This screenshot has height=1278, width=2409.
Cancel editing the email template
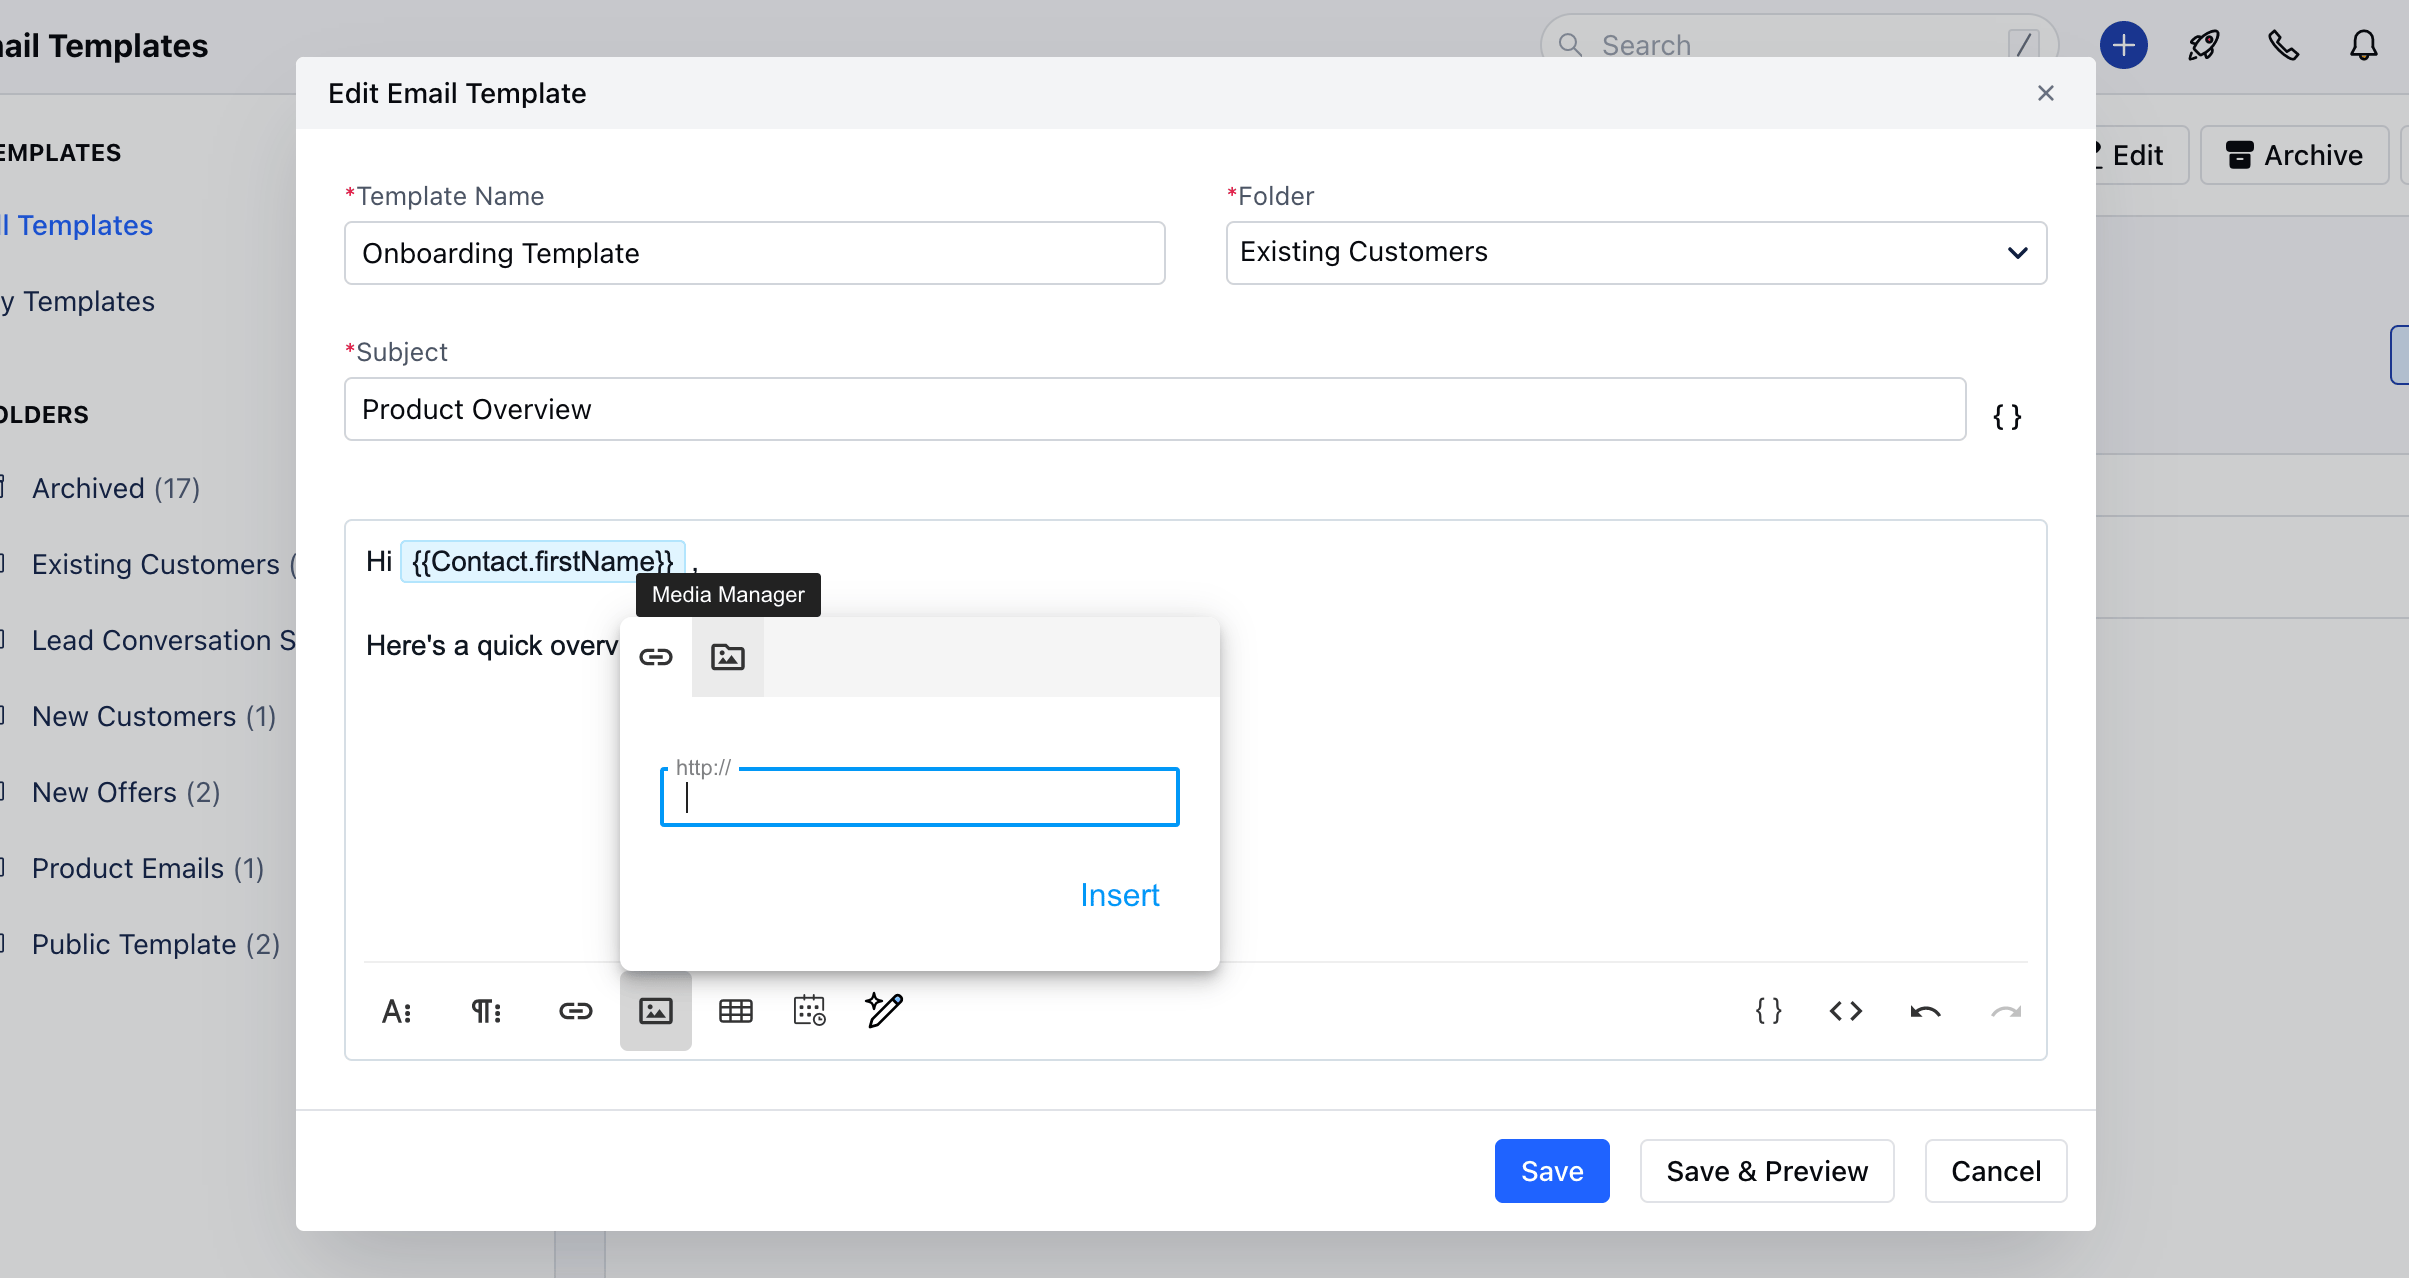[x=1996, y=1171]
